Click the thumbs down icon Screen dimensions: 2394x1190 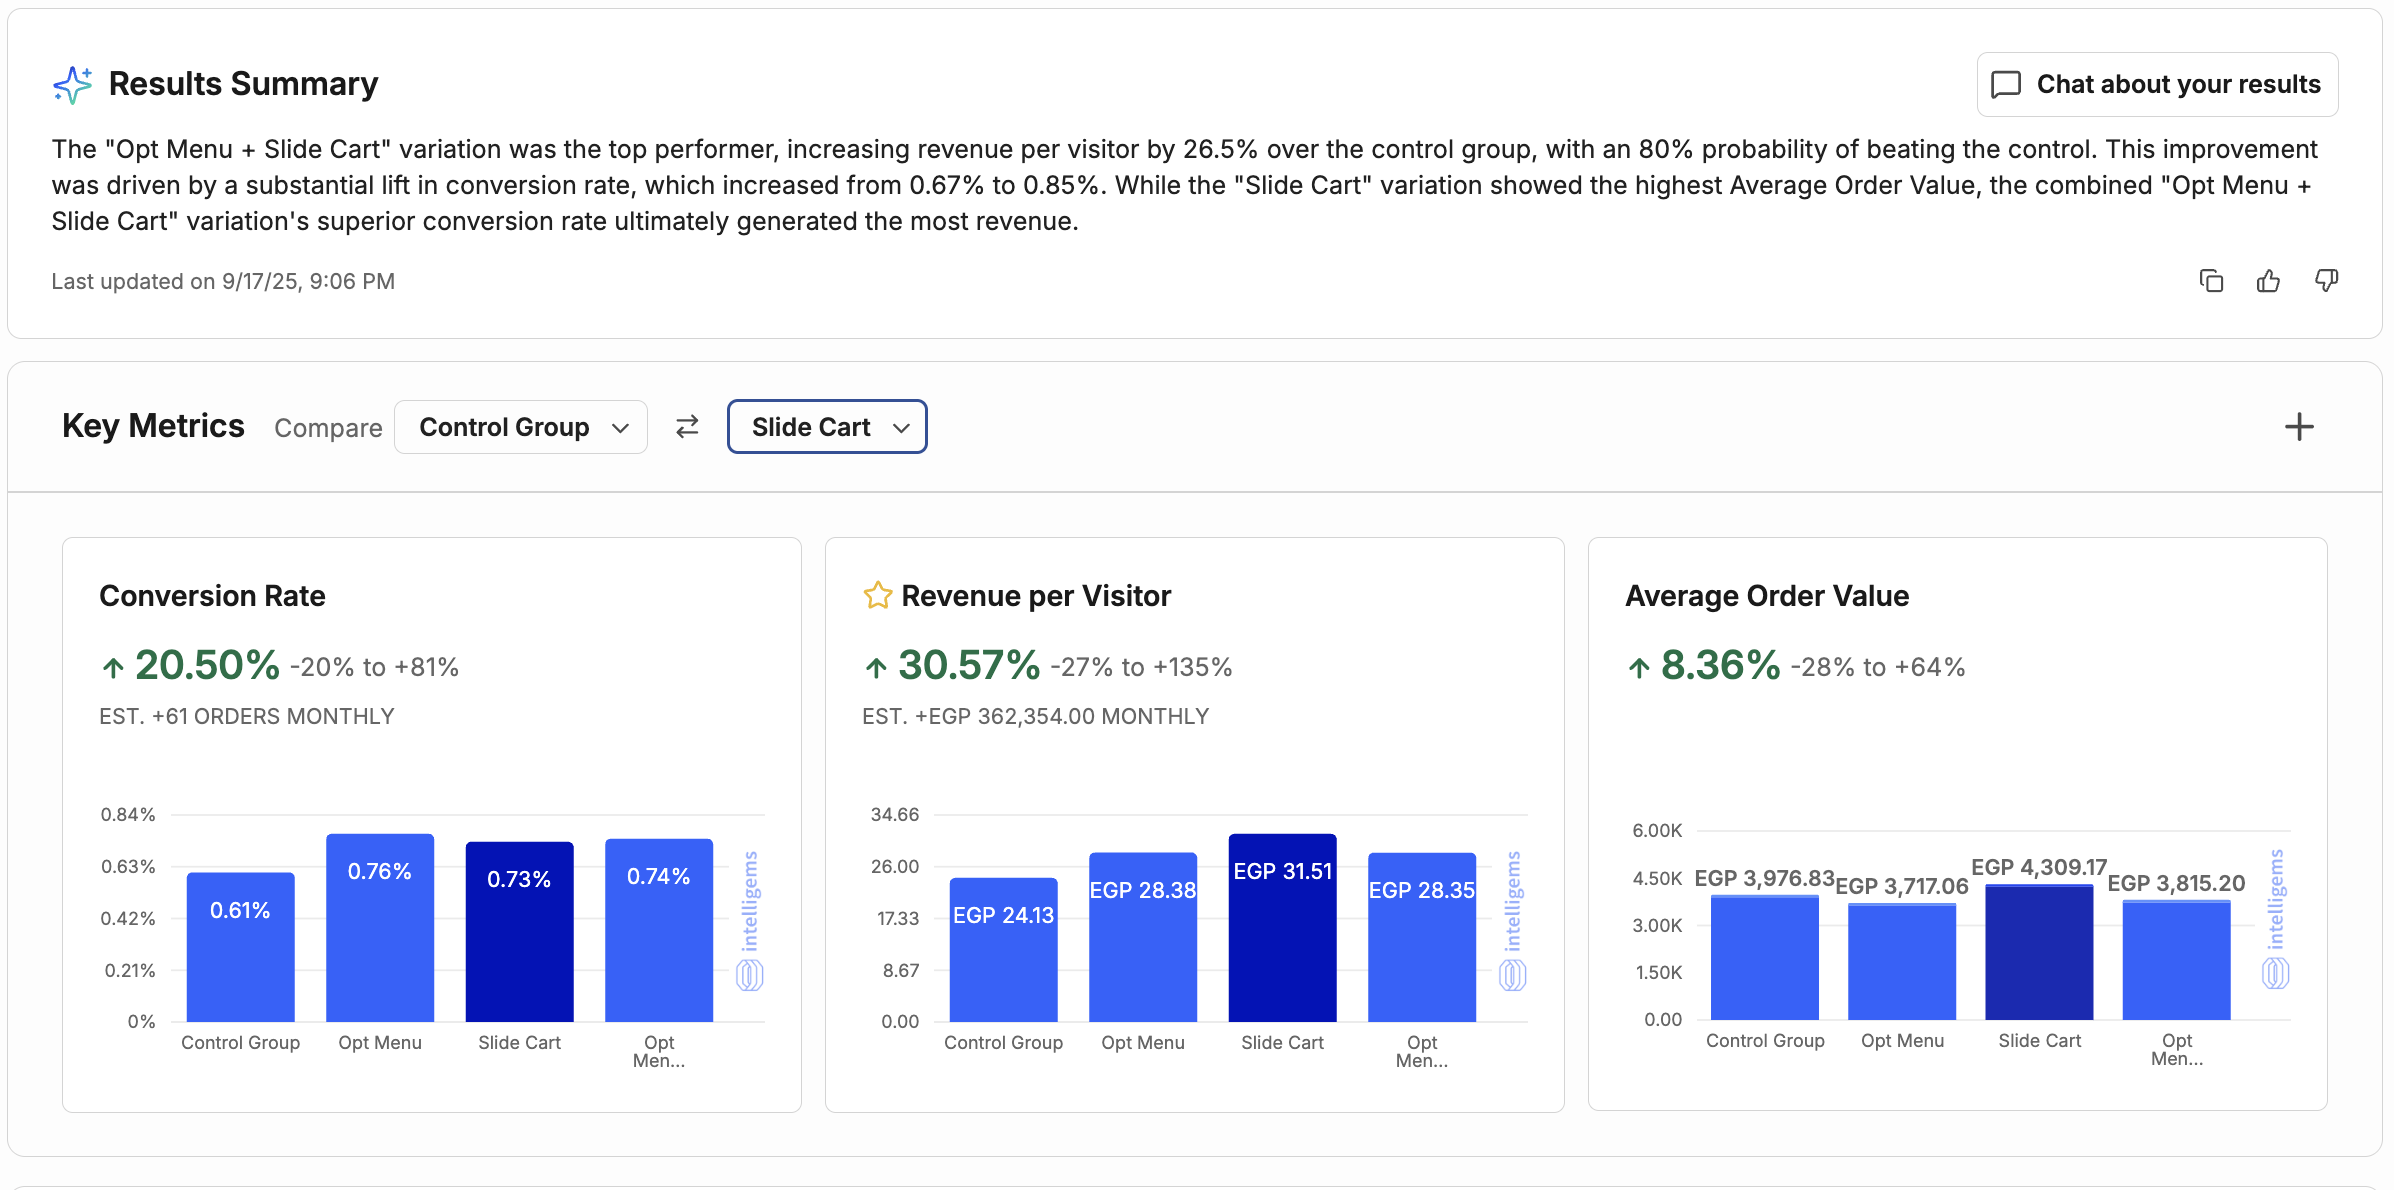[2326, 281]
